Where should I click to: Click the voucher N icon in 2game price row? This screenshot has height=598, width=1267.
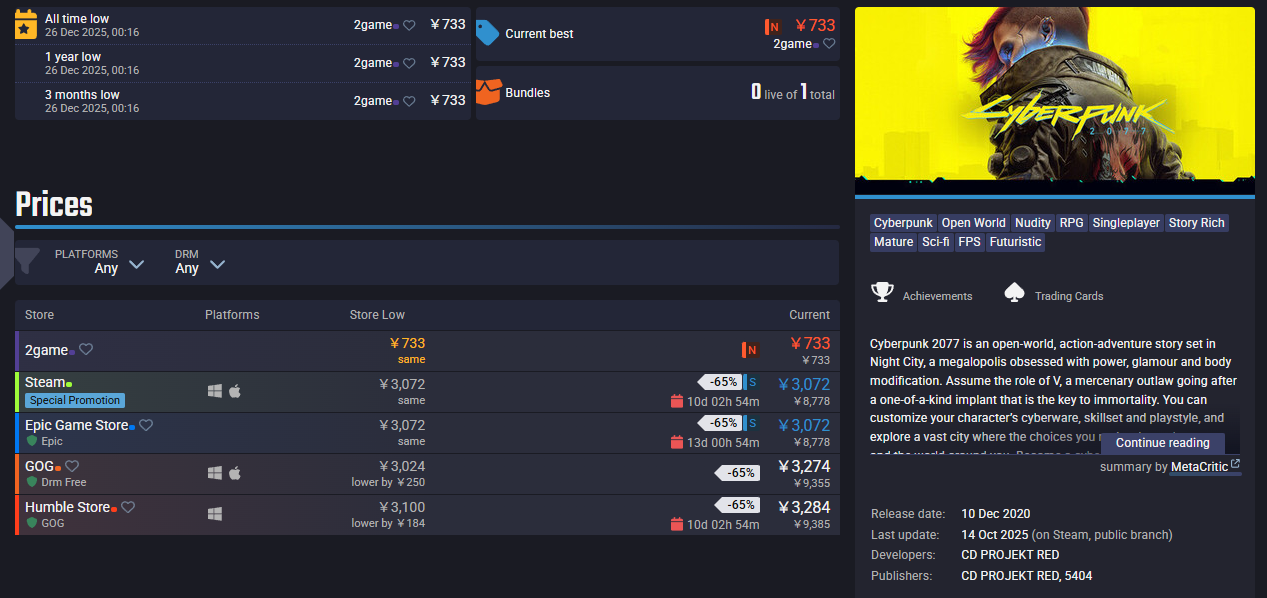[x=750, y=350]
